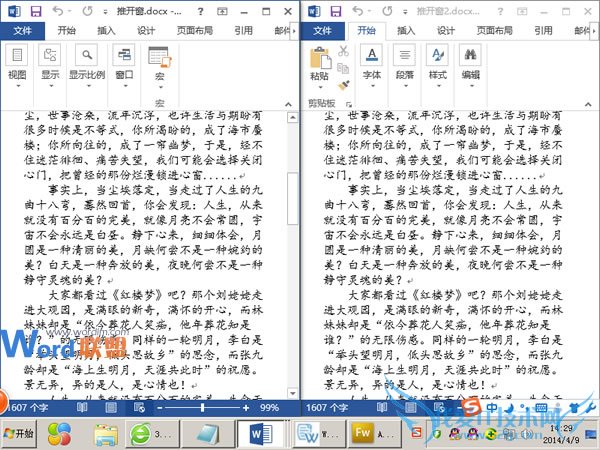This screenshot has height=450, width=600.
Task: Open the Word taskbar button
Action: 261,434
